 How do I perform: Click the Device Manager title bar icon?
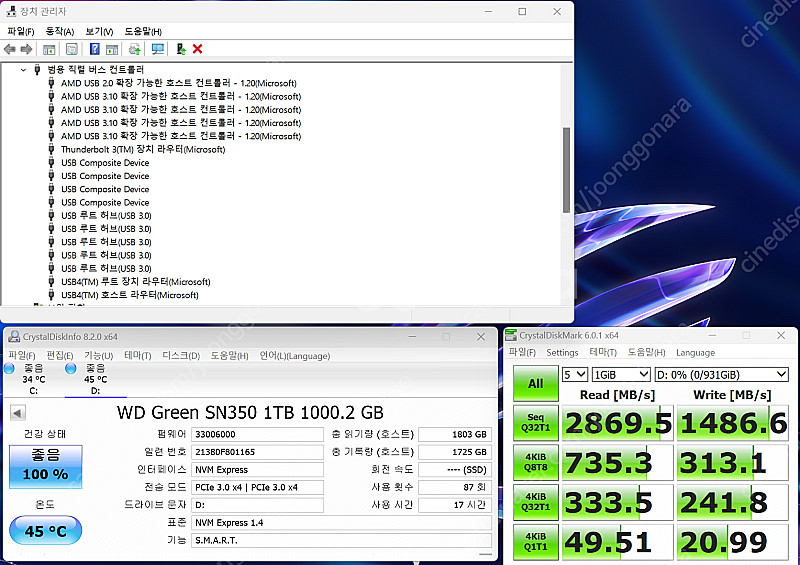pyautogui.click(x=11, y=11)
